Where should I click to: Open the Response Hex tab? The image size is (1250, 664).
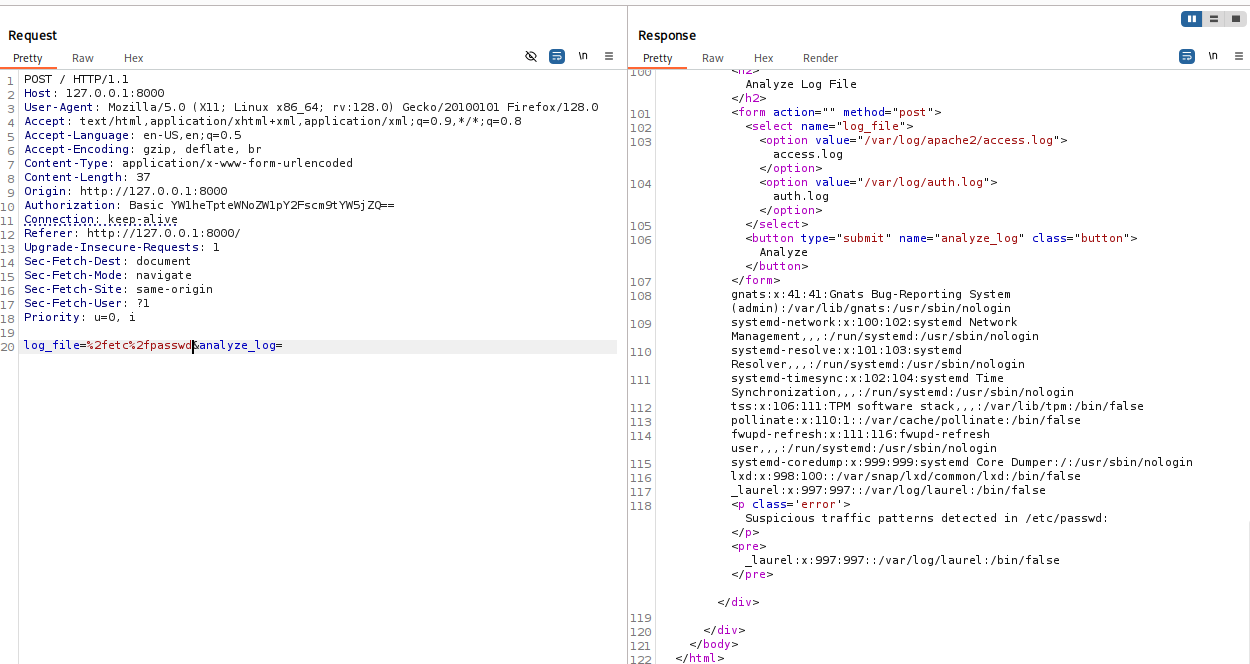764,59
